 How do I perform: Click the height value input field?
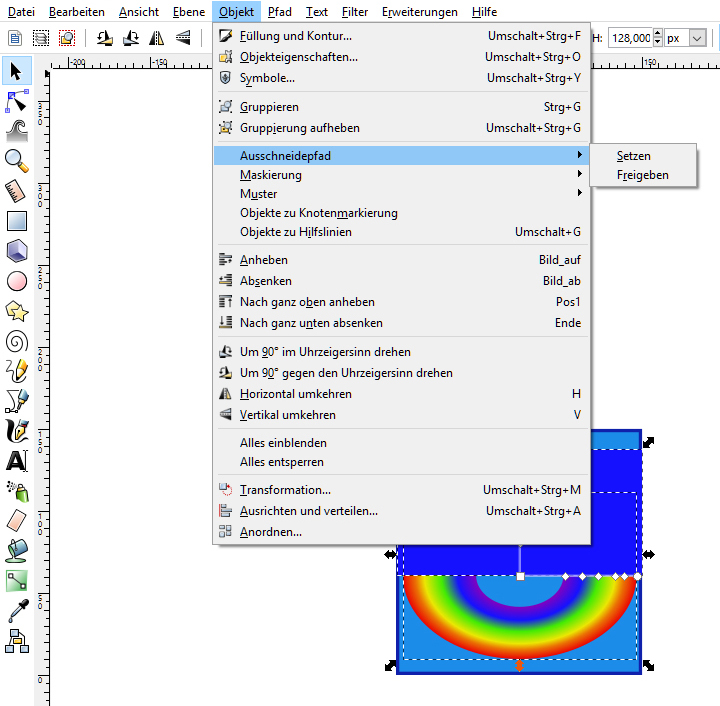tap(629, 37)
